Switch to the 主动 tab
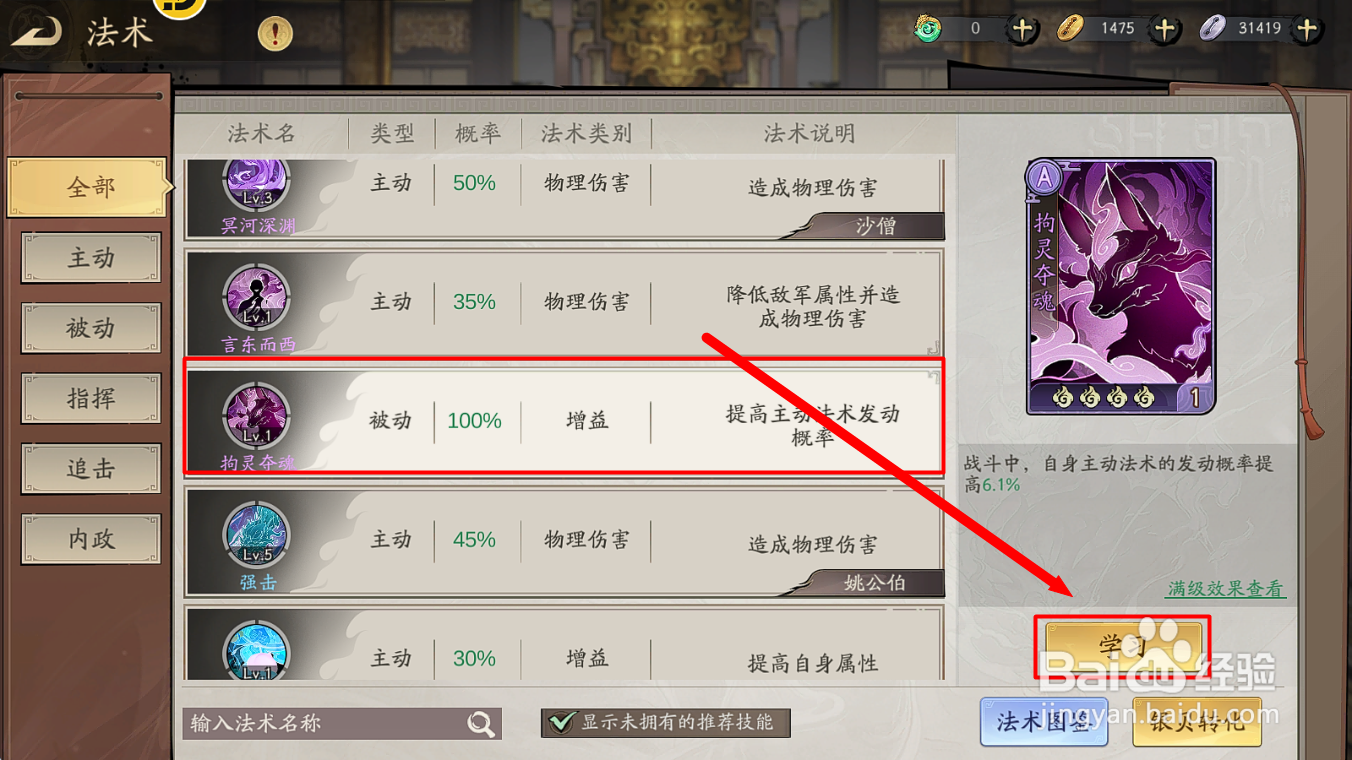 coord(91,258)
